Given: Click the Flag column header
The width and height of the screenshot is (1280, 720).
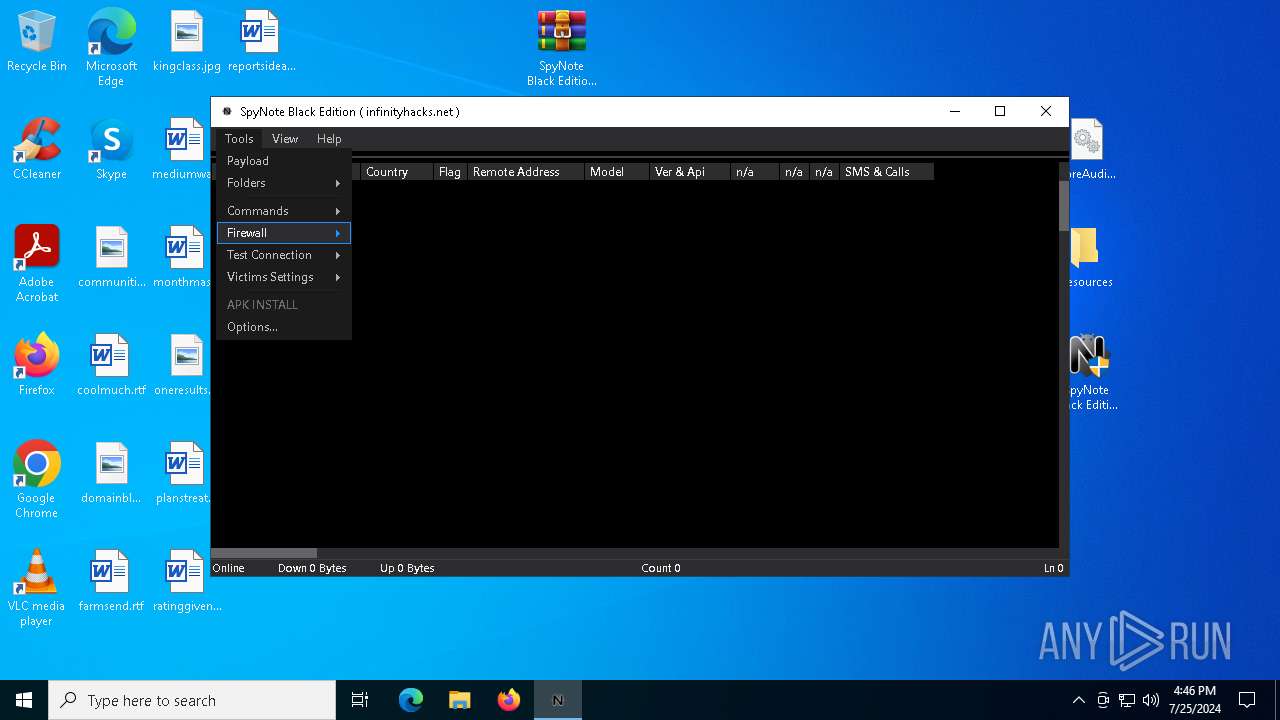Looking at the screenshot, I should tap(450, 172).
